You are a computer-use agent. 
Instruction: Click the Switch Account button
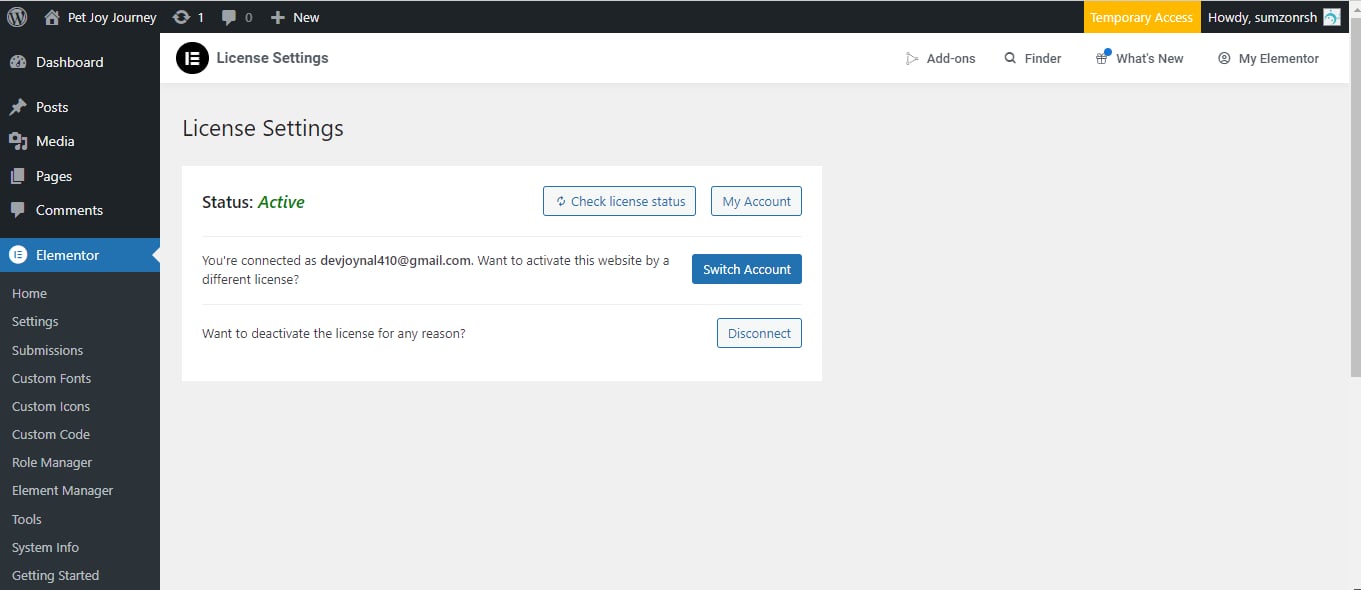click(747, 269)
